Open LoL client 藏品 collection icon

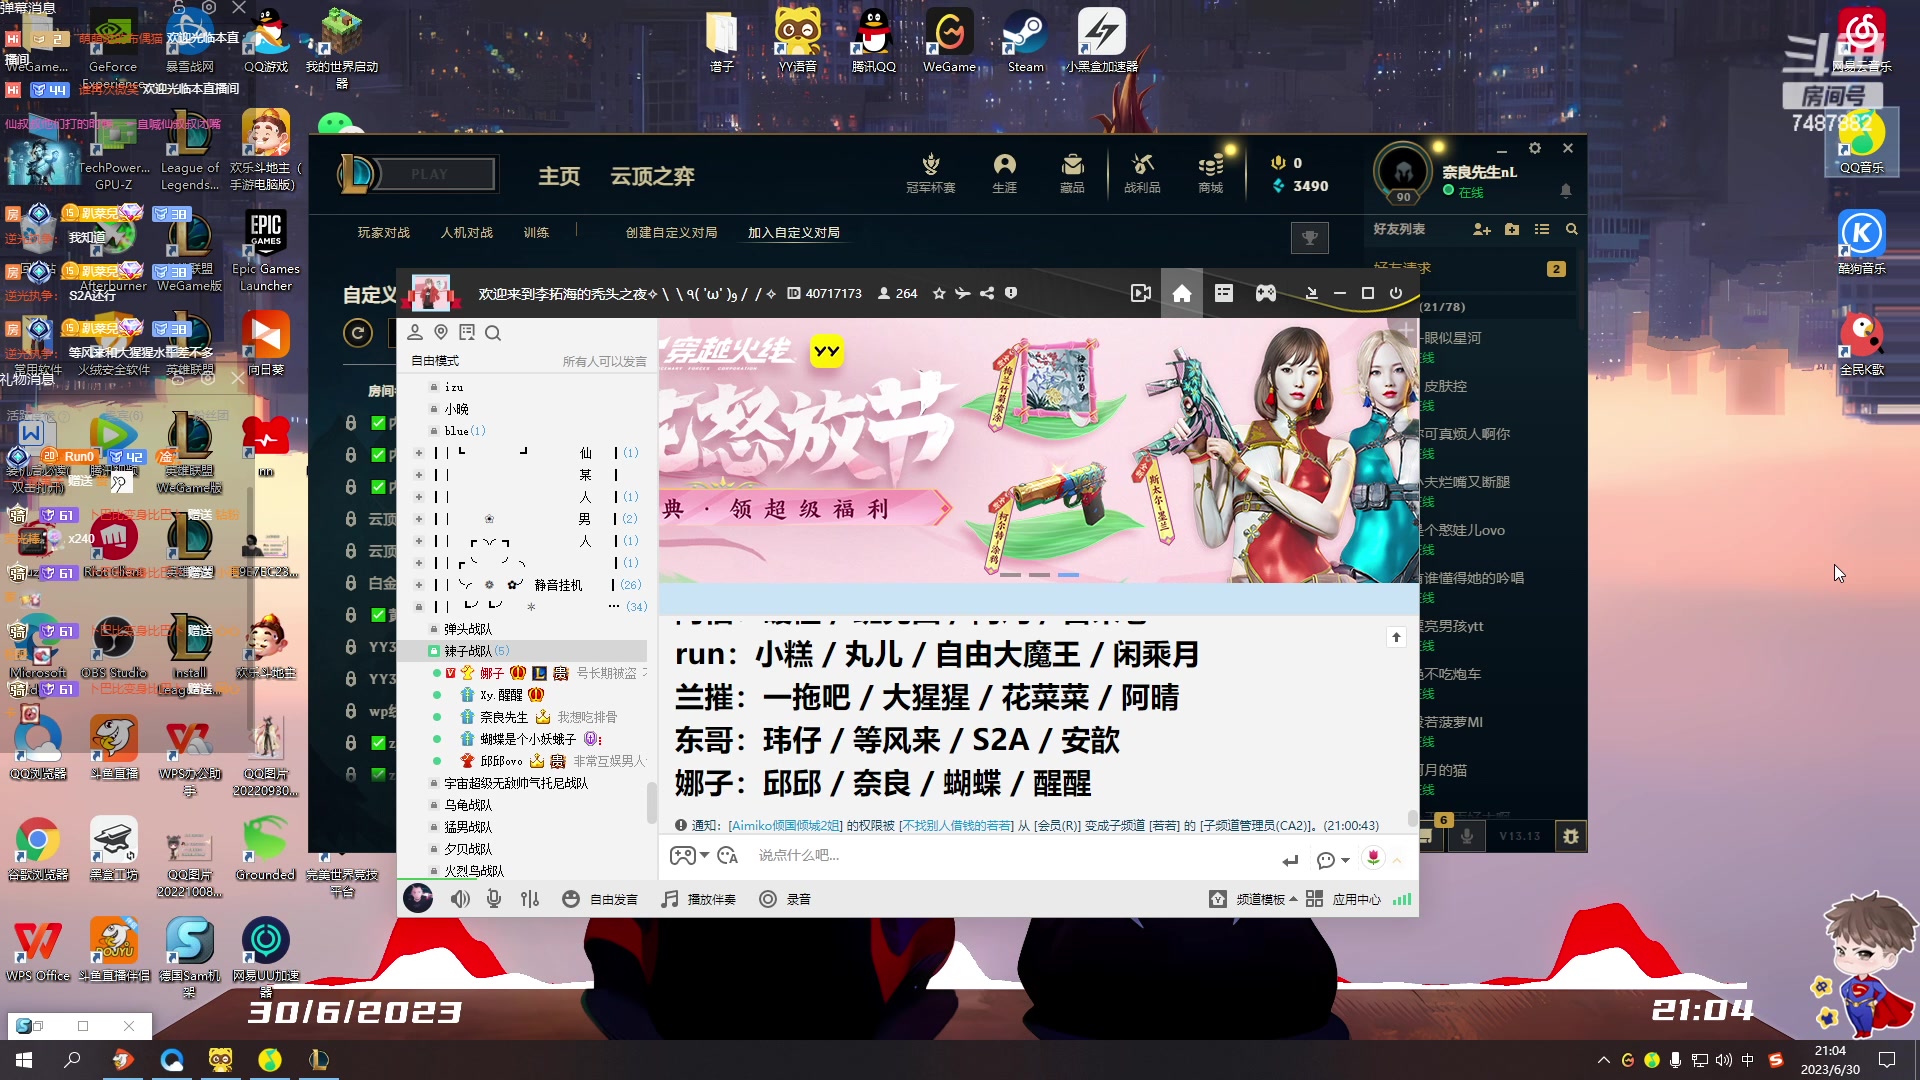pos(1072,173)
